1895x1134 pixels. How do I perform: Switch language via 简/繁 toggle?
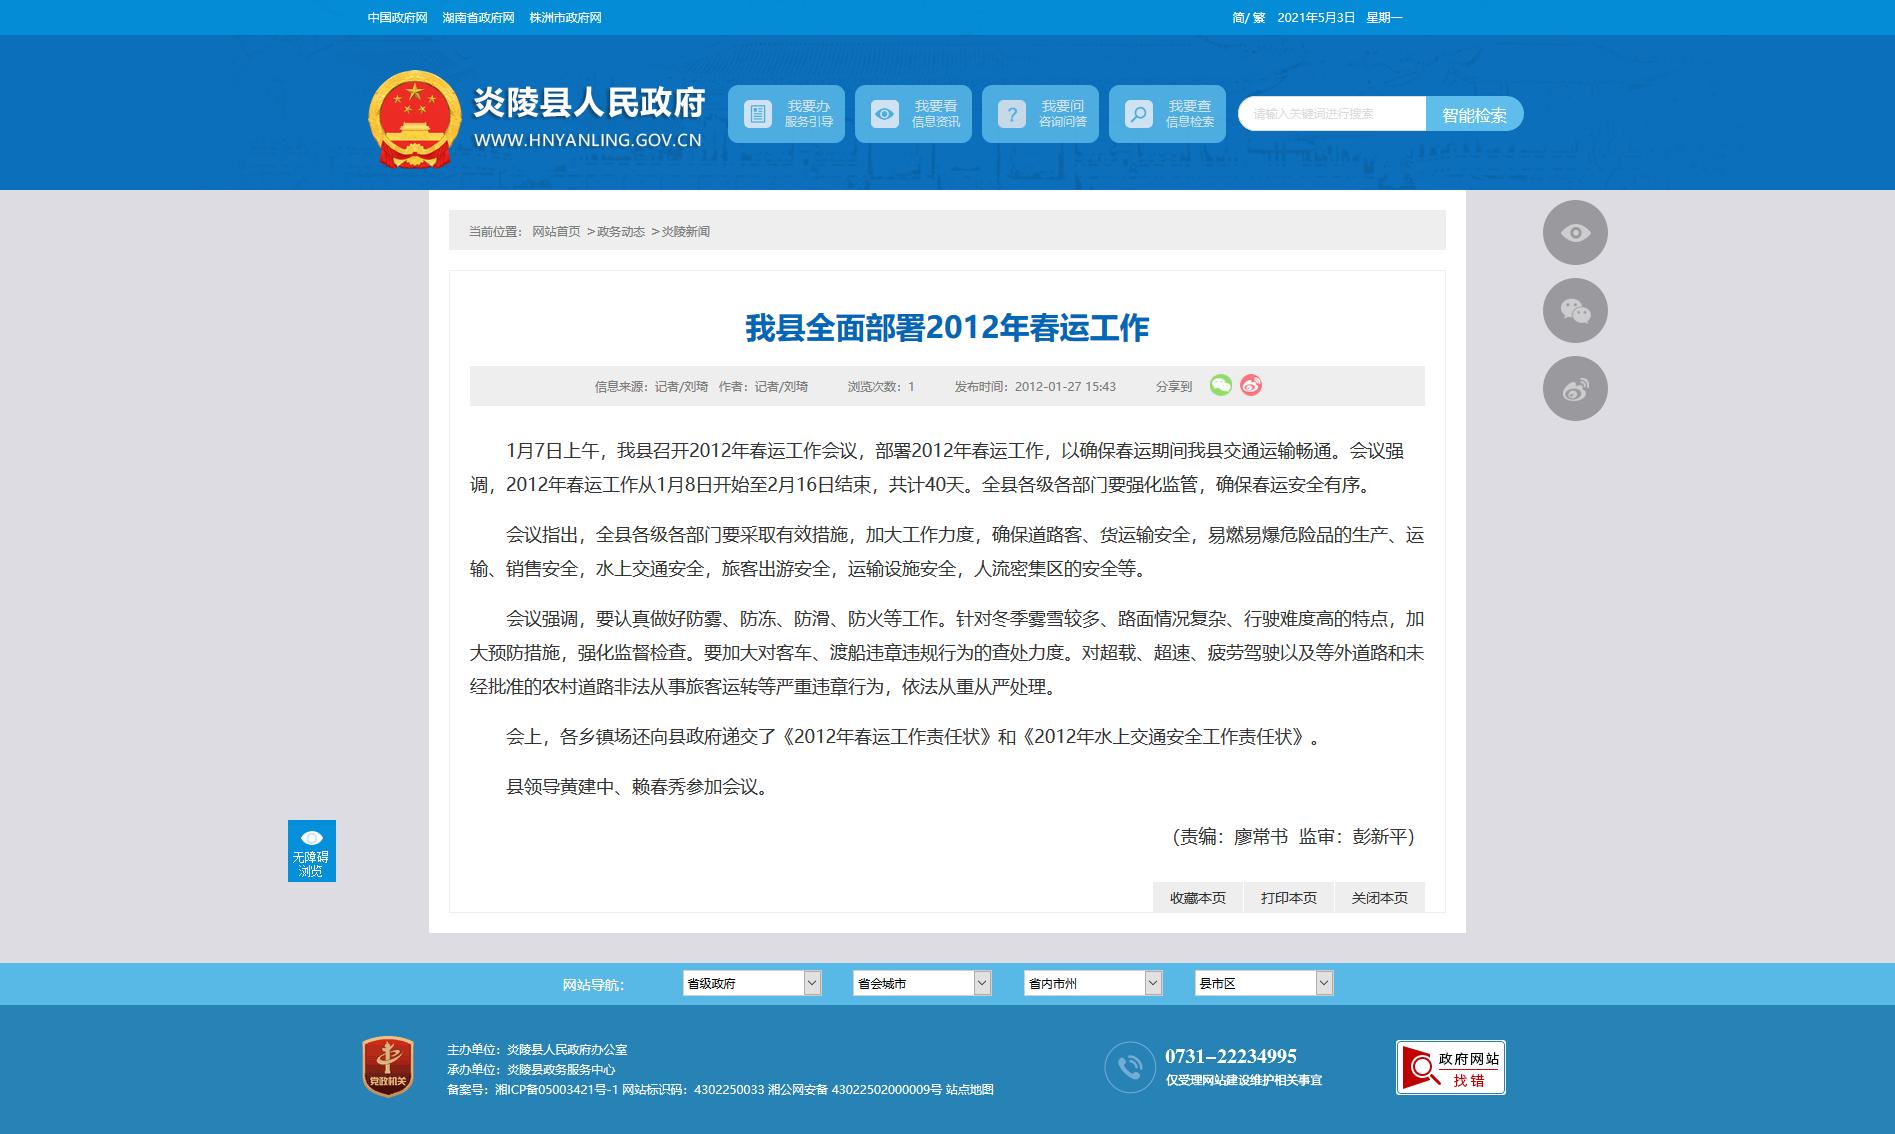coord(1248,18)
